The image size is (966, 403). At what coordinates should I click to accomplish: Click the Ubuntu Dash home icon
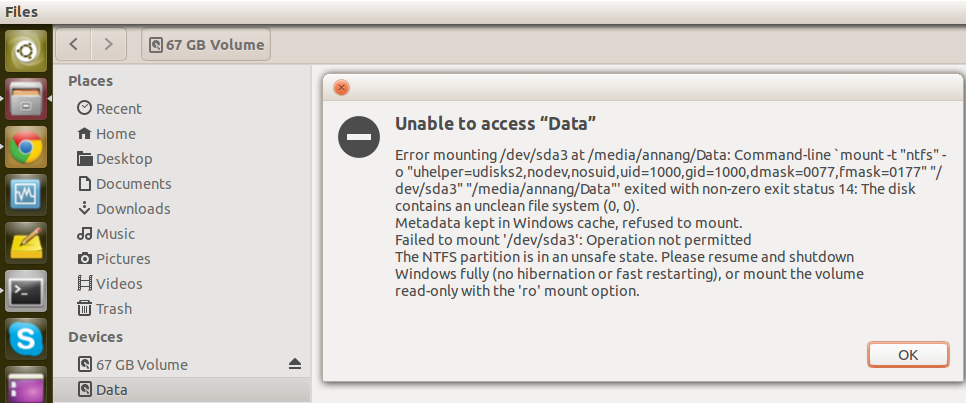tap(26, 52)
